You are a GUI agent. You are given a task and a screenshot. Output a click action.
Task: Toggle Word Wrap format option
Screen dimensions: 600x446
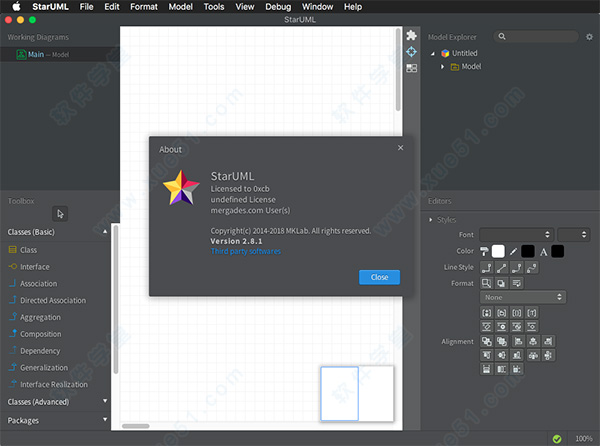click(x=517, y=283)
